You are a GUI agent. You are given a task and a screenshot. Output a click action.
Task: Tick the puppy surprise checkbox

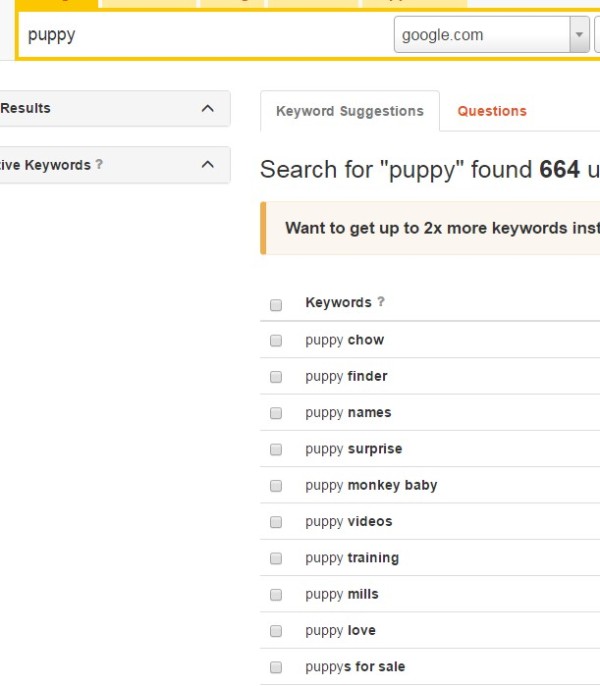[x=276, y=449]
